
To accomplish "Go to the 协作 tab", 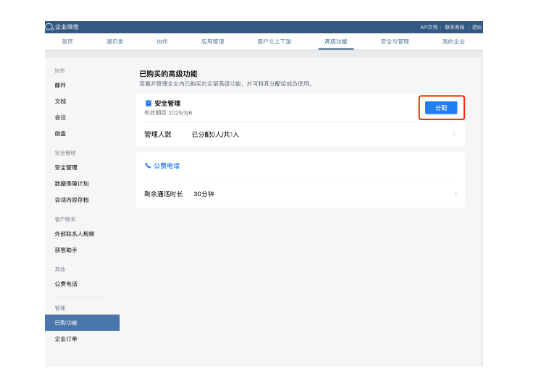I will point(162,41).
